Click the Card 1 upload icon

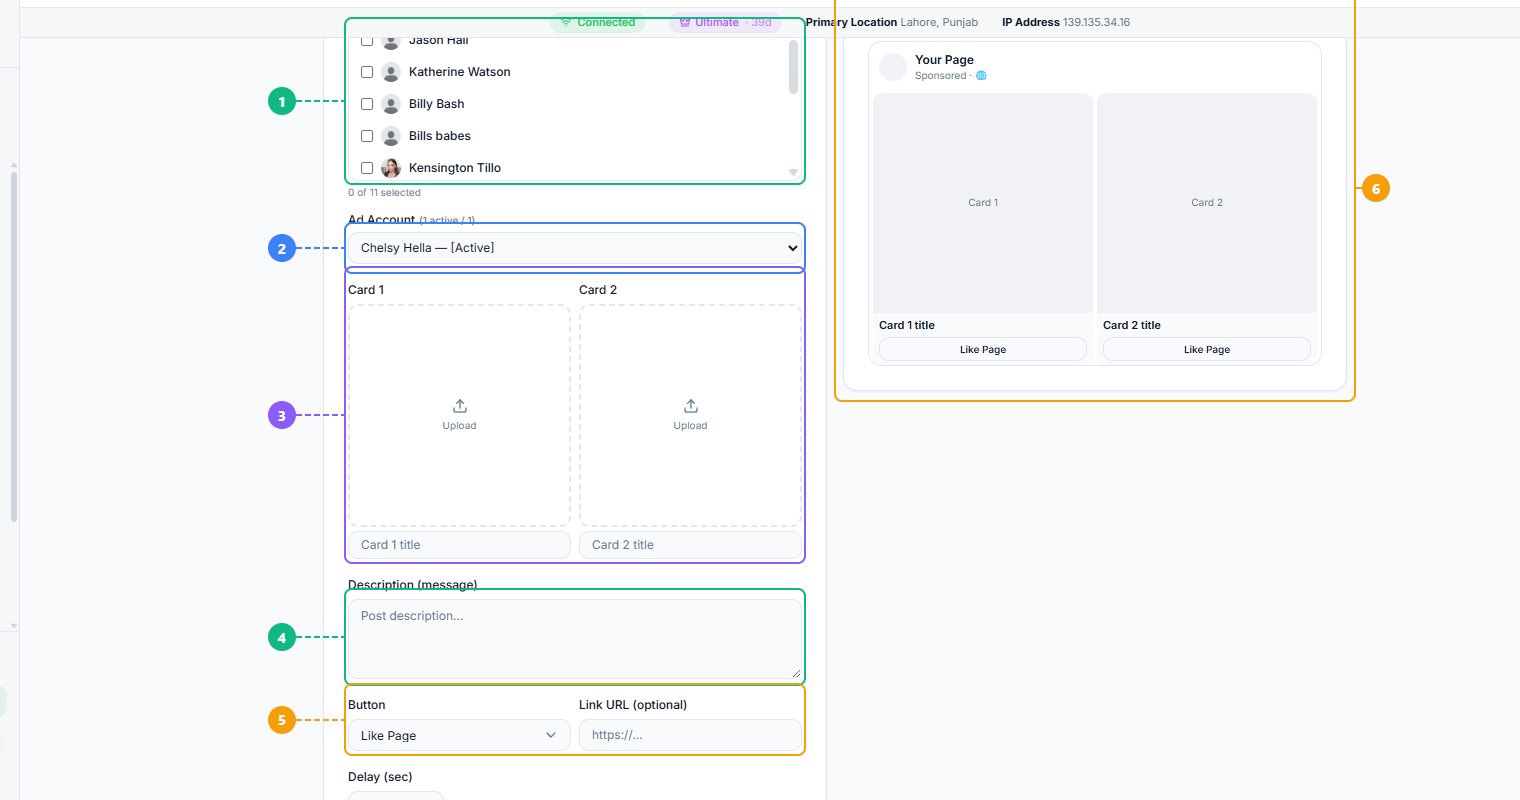[x=460, y=406]
